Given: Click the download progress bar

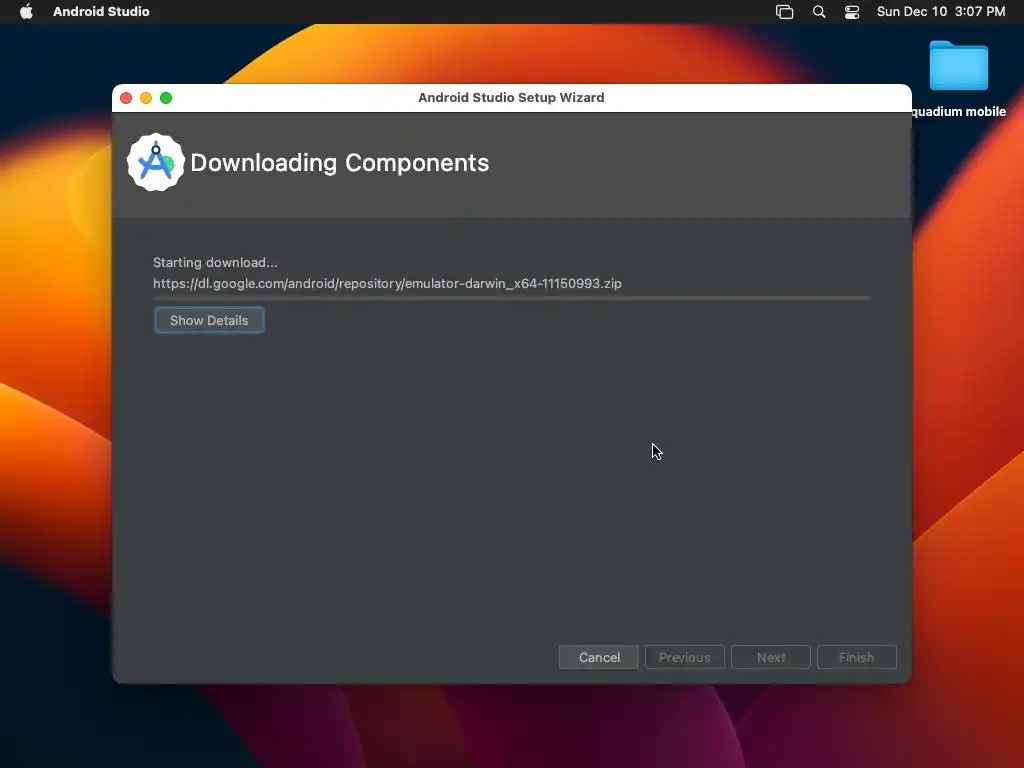Looking at the screenshot, I should pos(511,298).
